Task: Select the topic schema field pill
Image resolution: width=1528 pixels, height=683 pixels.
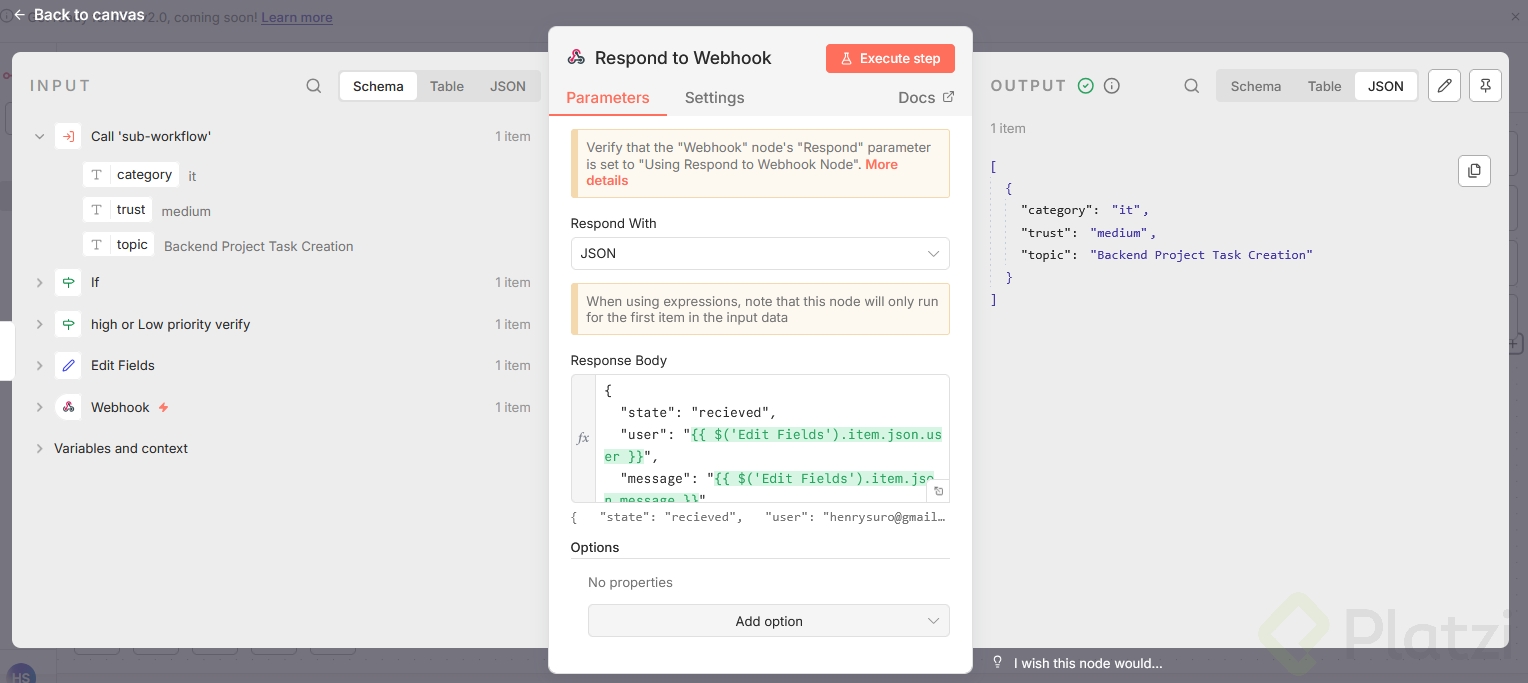Action: (119, 245)
